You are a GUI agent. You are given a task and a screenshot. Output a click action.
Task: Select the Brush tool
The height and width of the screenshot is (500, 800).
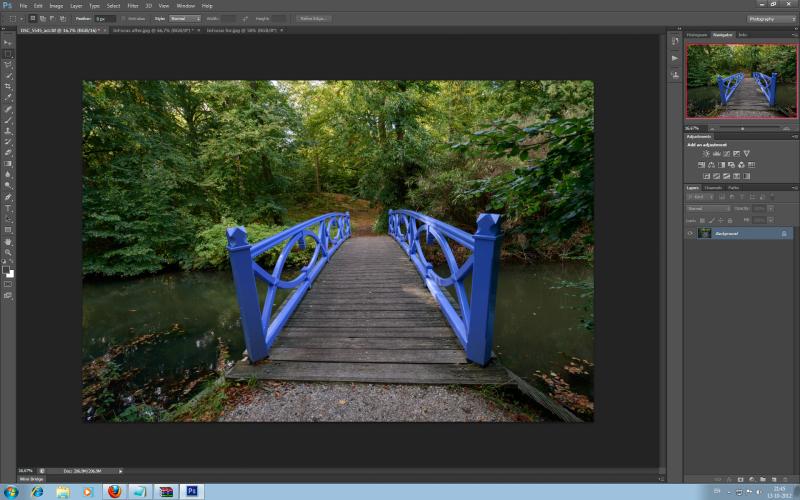click(8, 120)
